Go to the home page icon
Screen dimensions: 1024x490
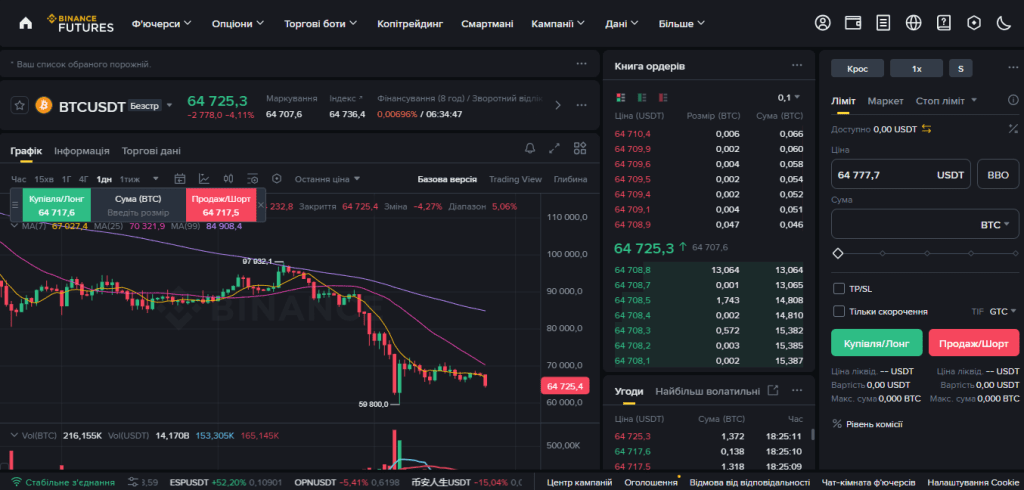pyautogui.click(x=25, y=24)
